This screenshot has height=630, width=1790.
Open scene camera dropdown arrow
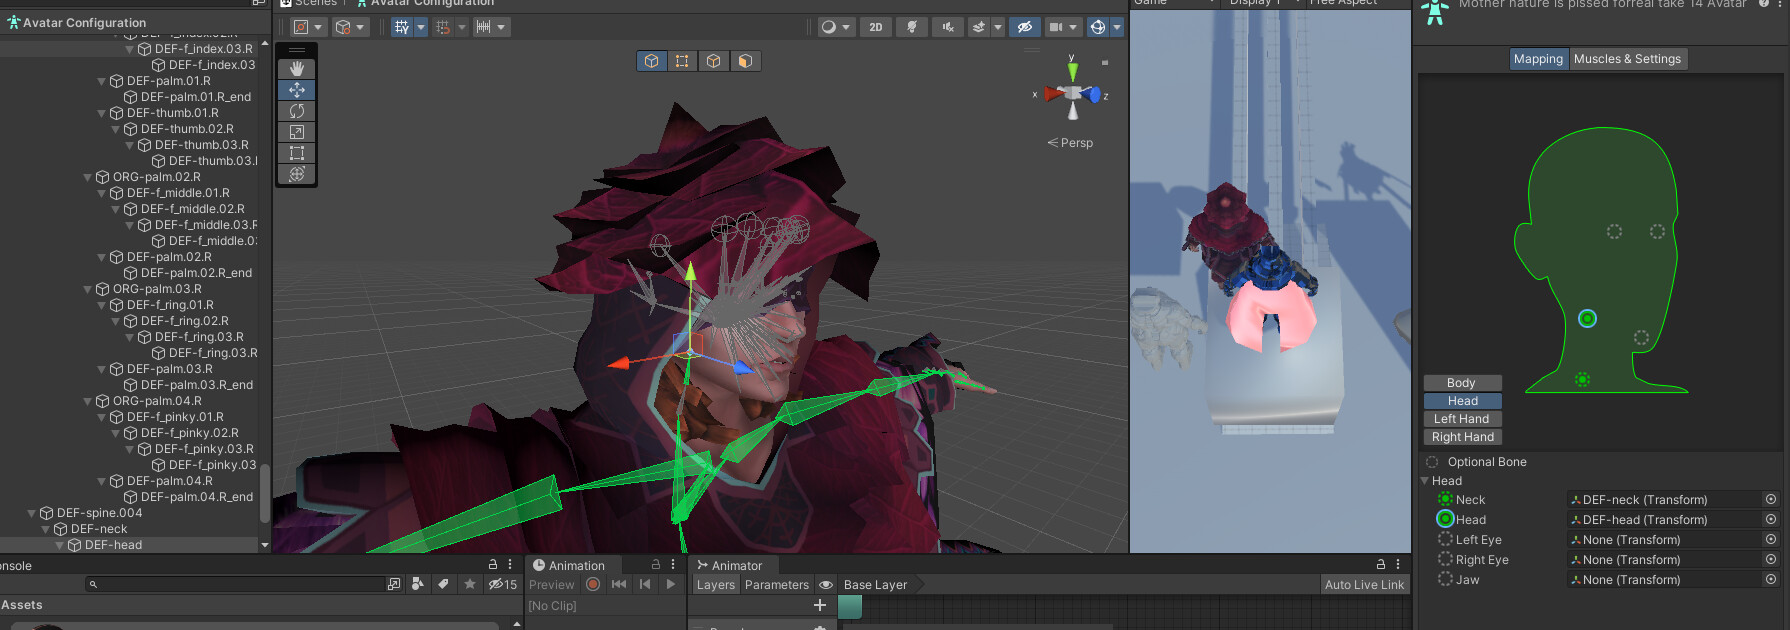coord(1073,27)
